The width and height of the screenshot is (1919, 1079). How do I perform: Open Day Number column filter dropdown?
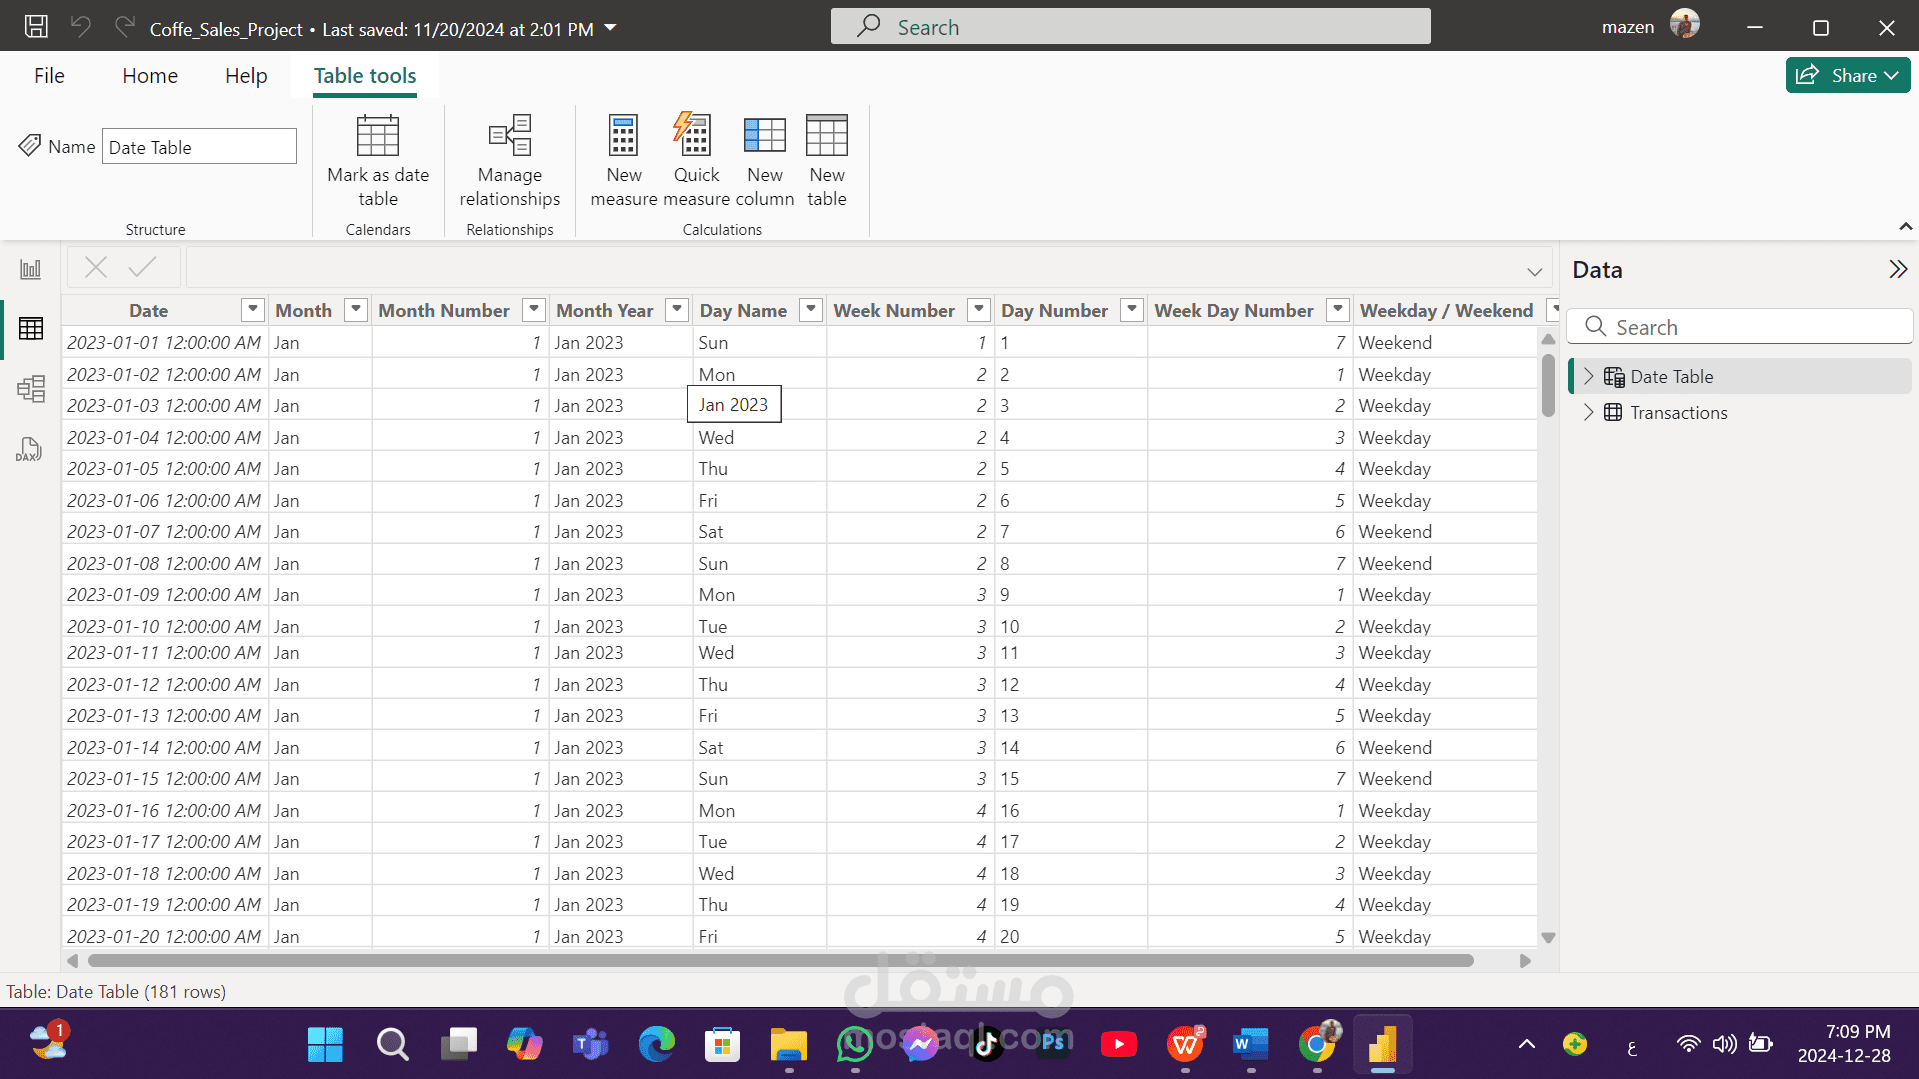[1132, 310]
